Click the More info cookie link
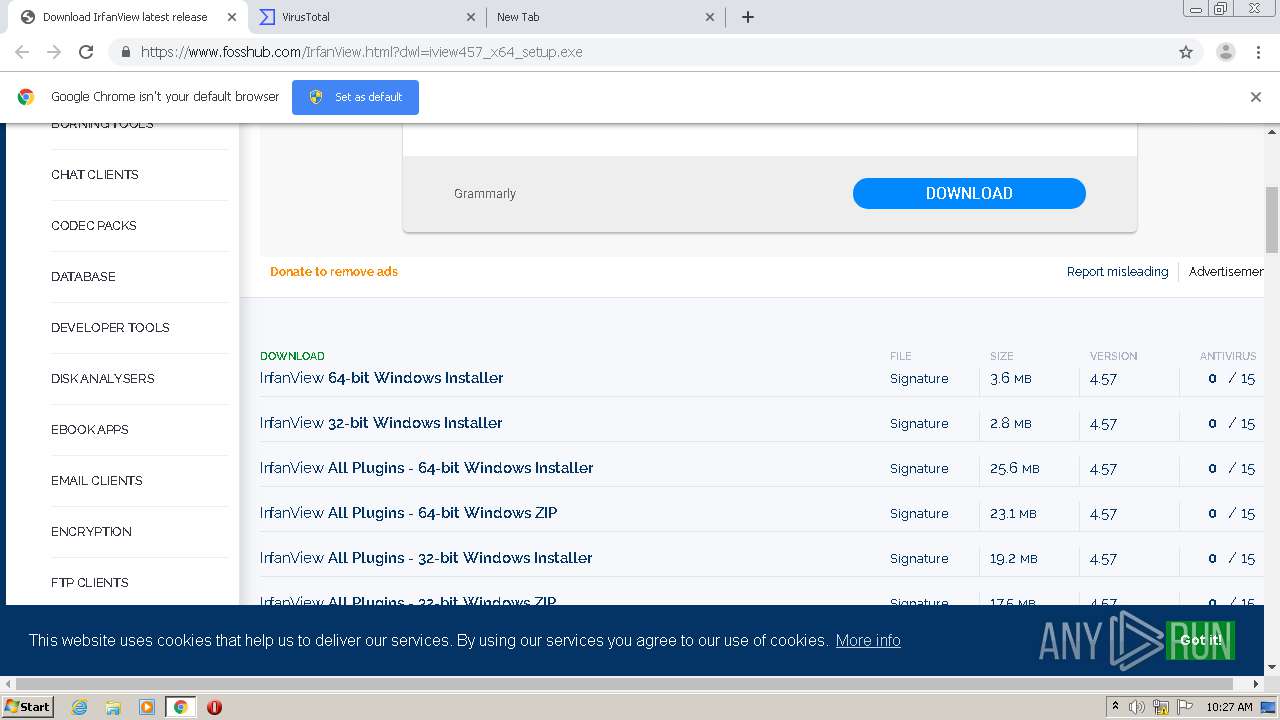Screen dimensions: 1280x720 pyautogui.click(x=868, y=640)
